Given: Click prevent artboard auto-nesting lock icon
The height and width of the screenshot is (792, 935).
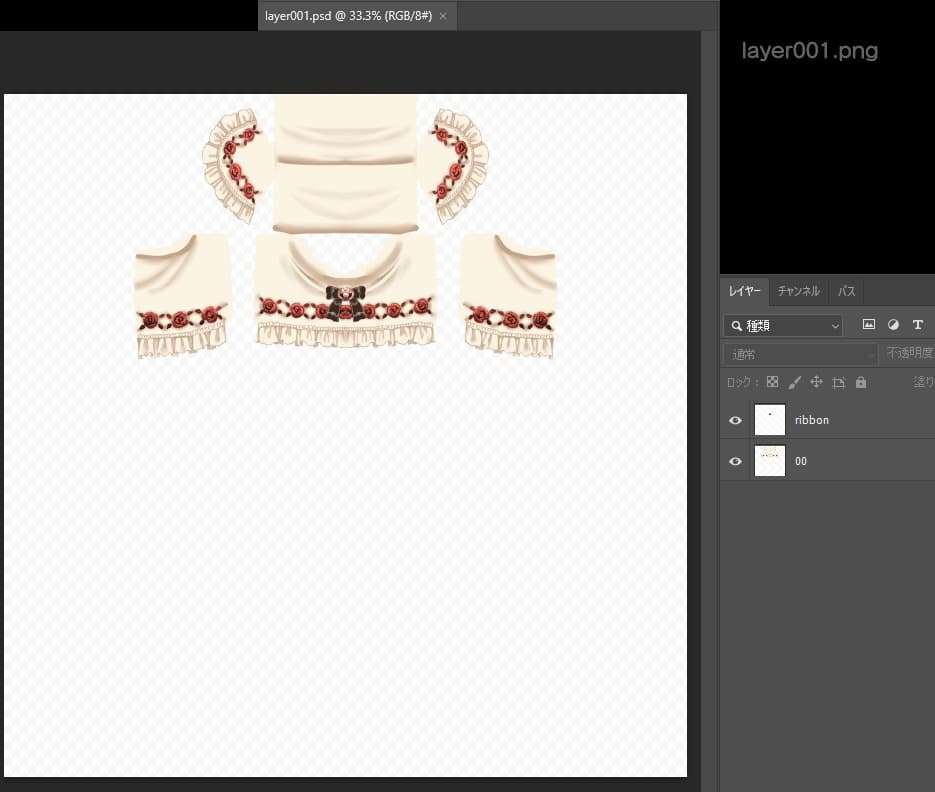Looking at the screenshot, I should click(x=838, y=382).
